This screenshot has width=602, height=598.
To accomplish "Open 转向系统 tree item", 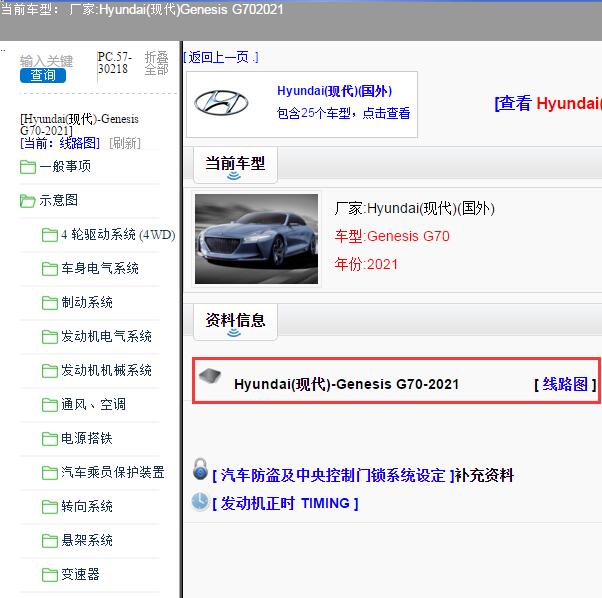I will coord(87,507).
